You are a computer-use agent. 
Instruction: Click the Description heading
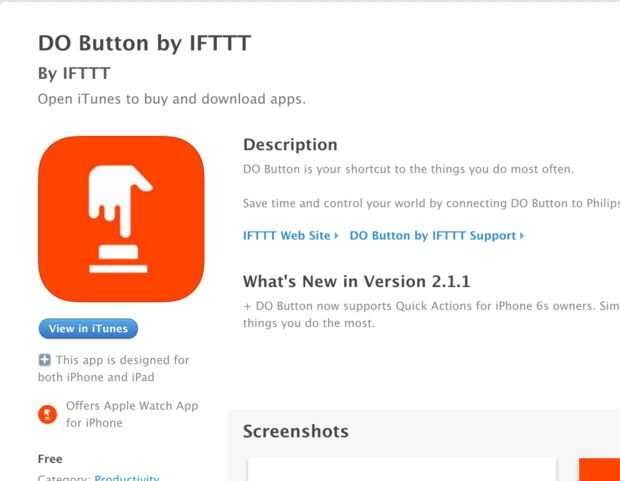290,145
